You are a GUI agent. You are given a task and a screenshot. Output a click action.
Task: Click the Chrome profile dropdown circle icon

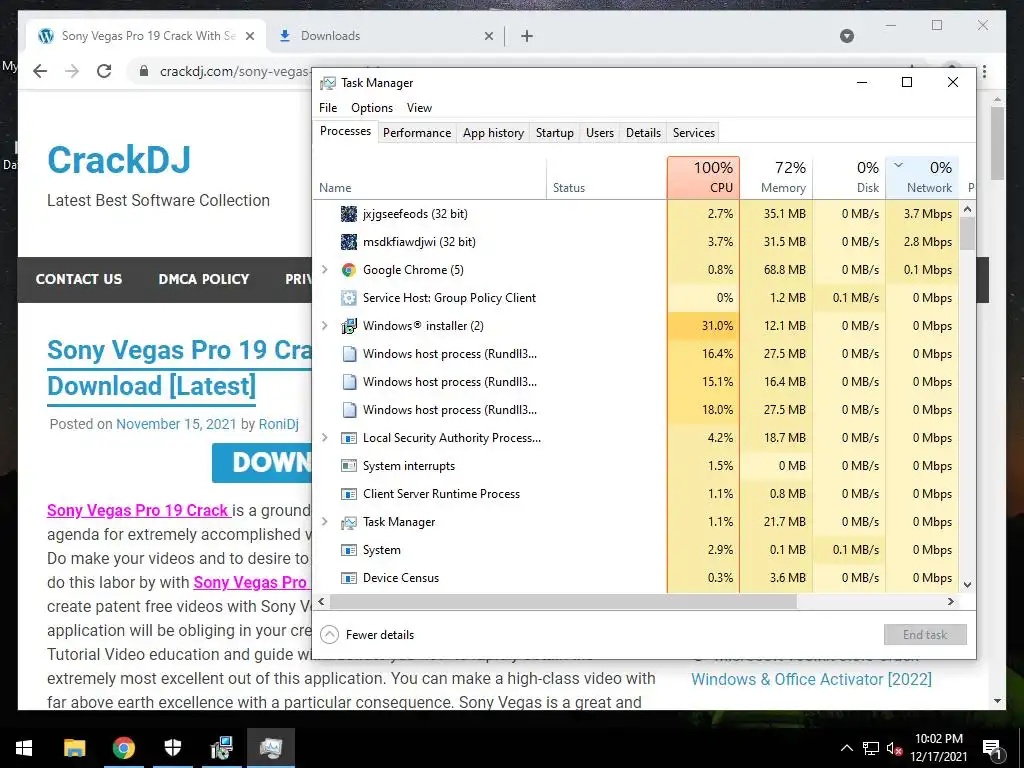tap(847, 36)
